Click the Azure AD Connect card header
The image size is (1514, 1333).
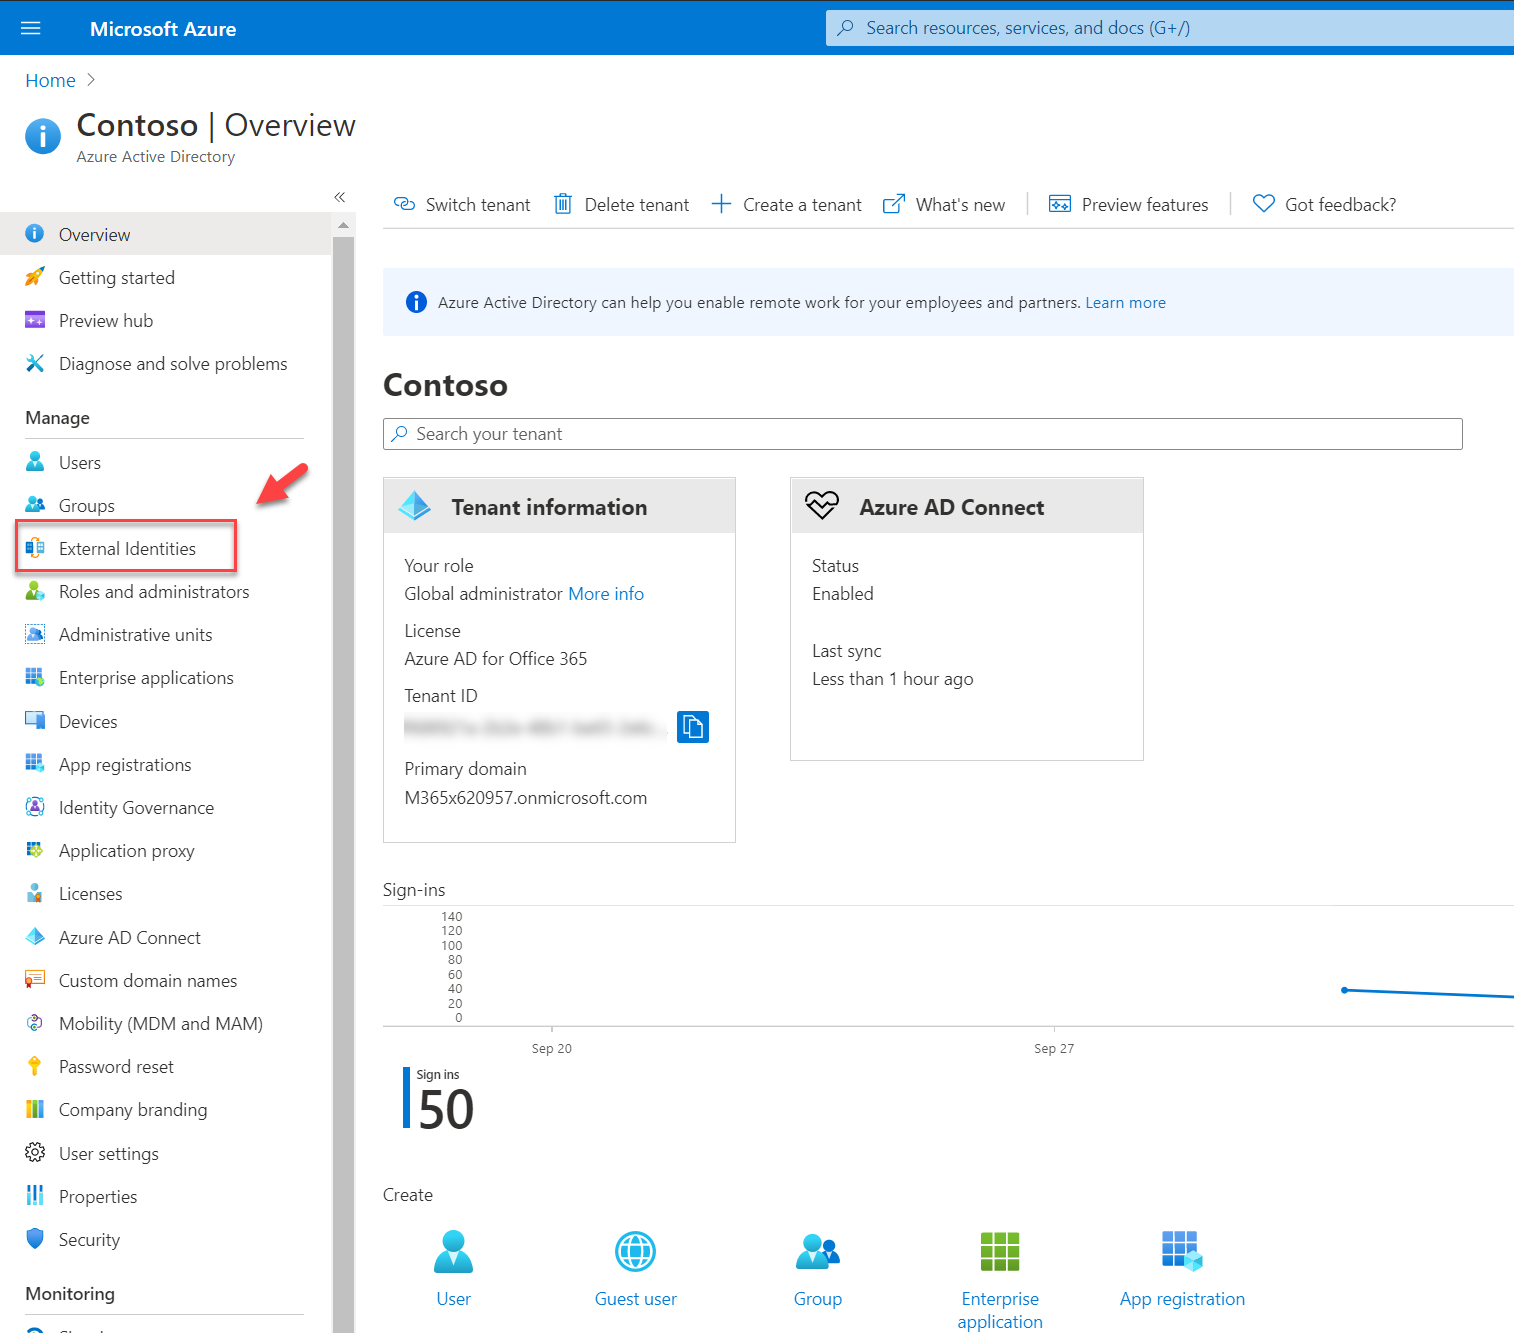966,506
